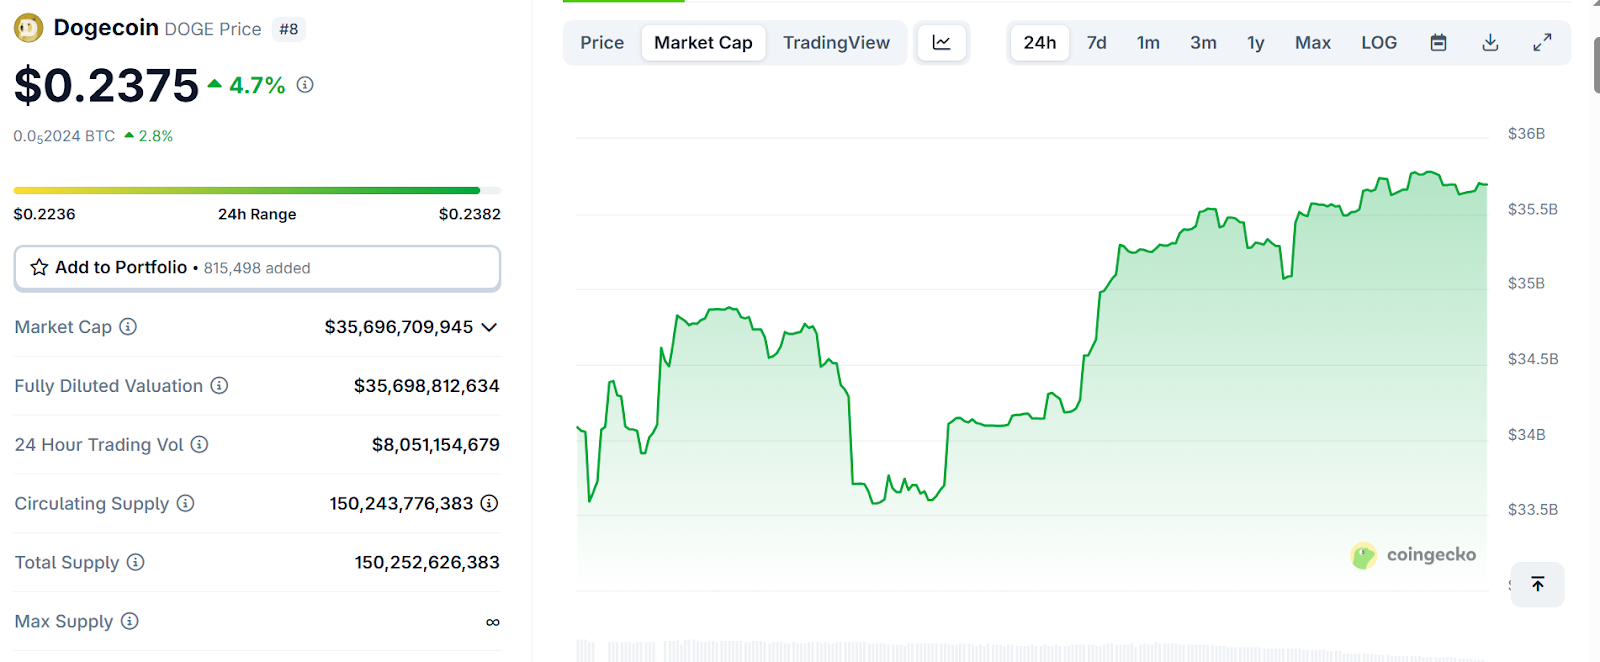The image size is (1600, 662).
Task: Click the #8 rank badge
Action: click(x=289, y=29)
